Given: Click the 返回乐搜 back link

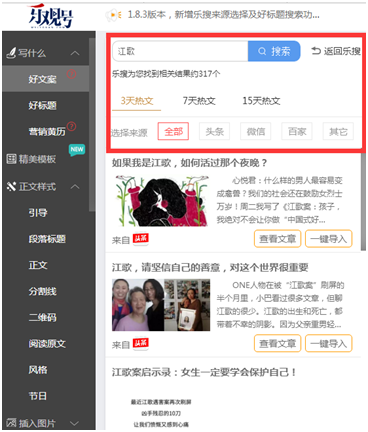Looking at the screenshot, I should tap(336, 51).
